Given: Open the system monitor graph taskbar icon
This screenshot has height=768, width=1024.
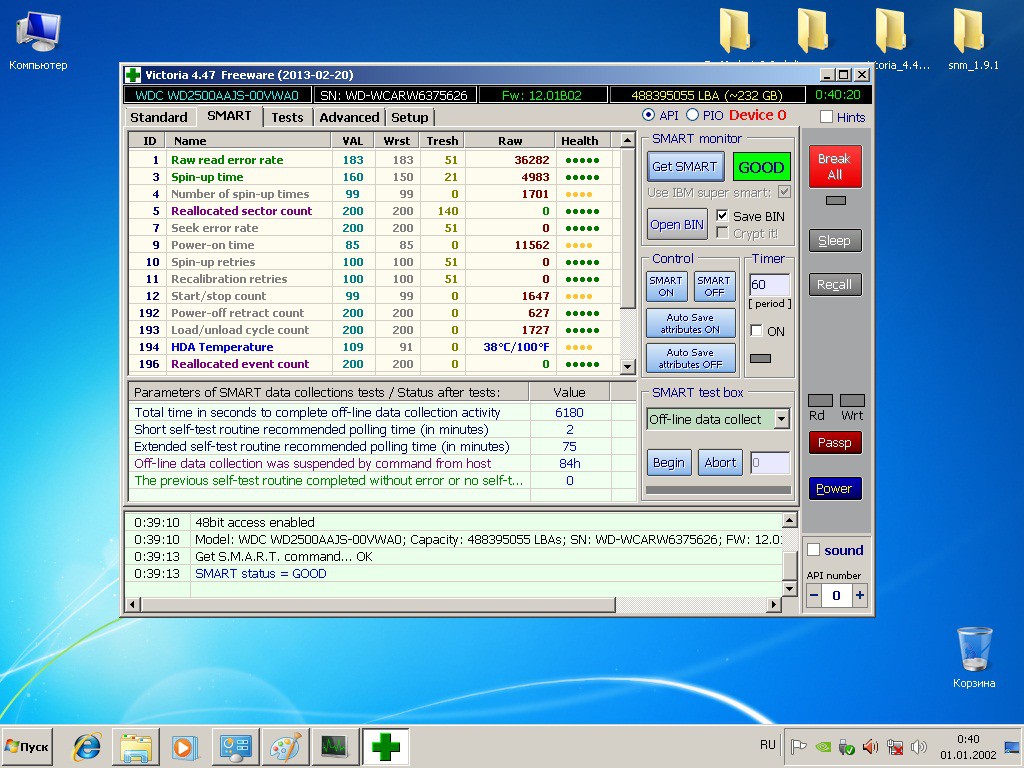Looking at the screenshot, I should tap(335, 746).
